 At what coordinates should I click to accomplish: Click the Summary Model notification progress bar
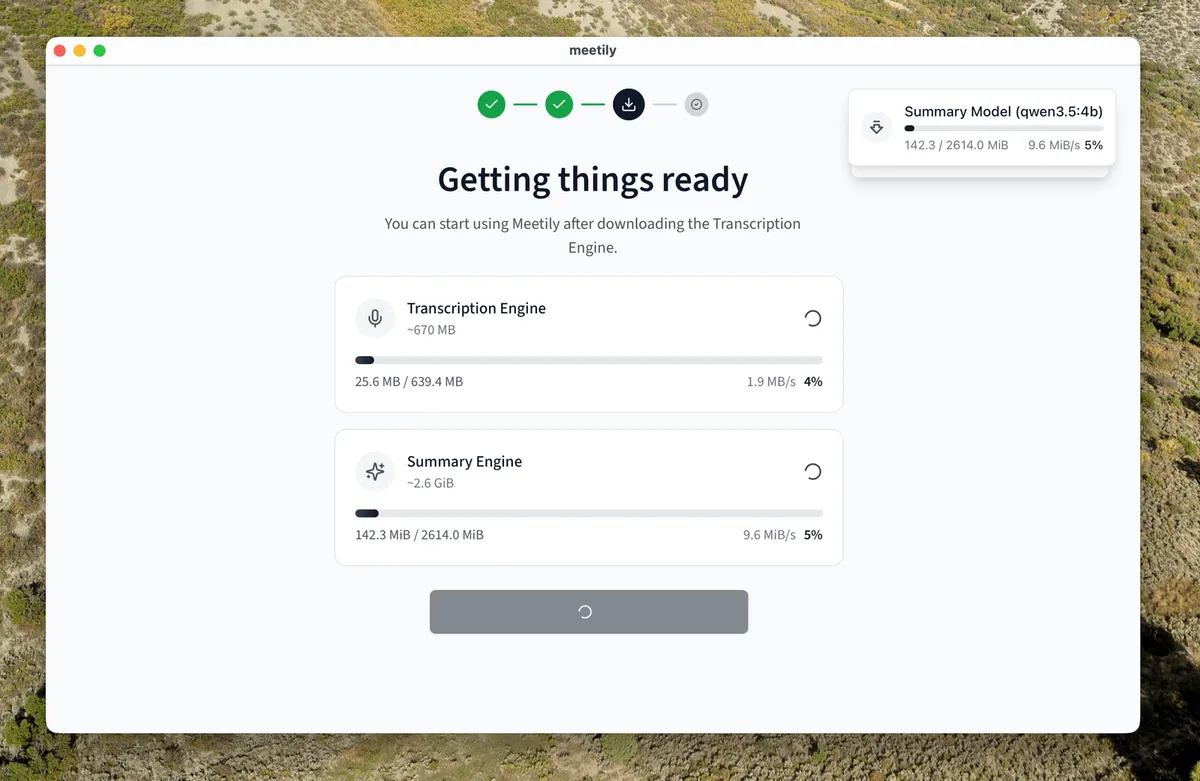pos(1004,128)
